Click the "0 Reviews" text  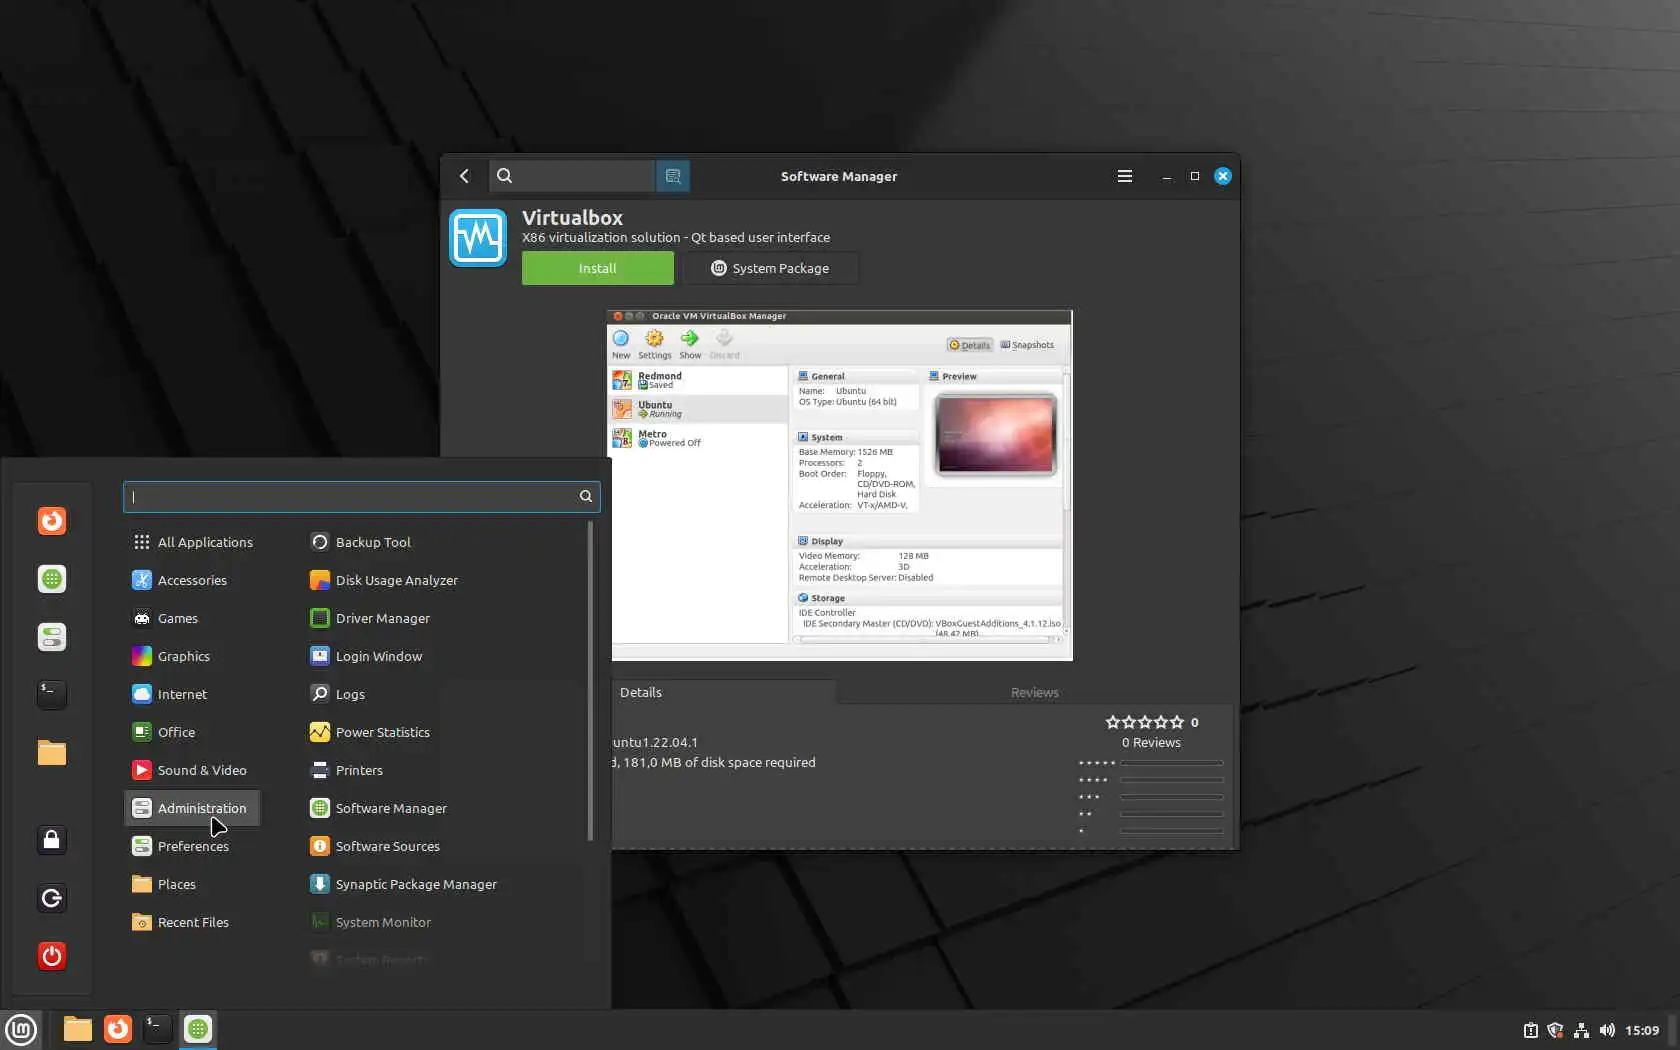pyautogui.click(x=1151, y=742)
